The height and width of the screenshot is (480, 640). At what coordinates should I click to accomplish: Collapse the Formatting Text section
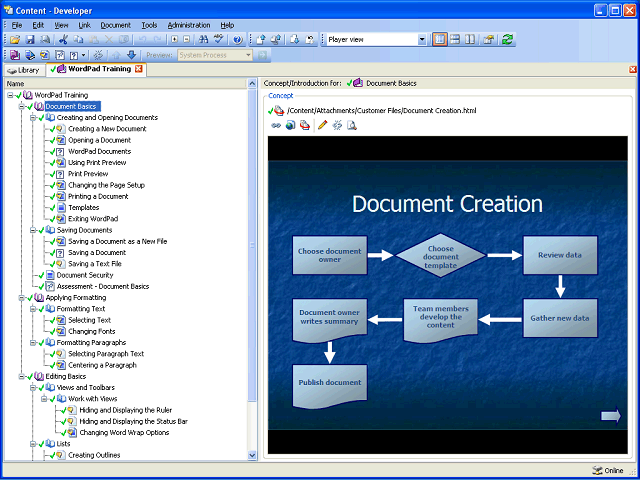coord(33,309)
